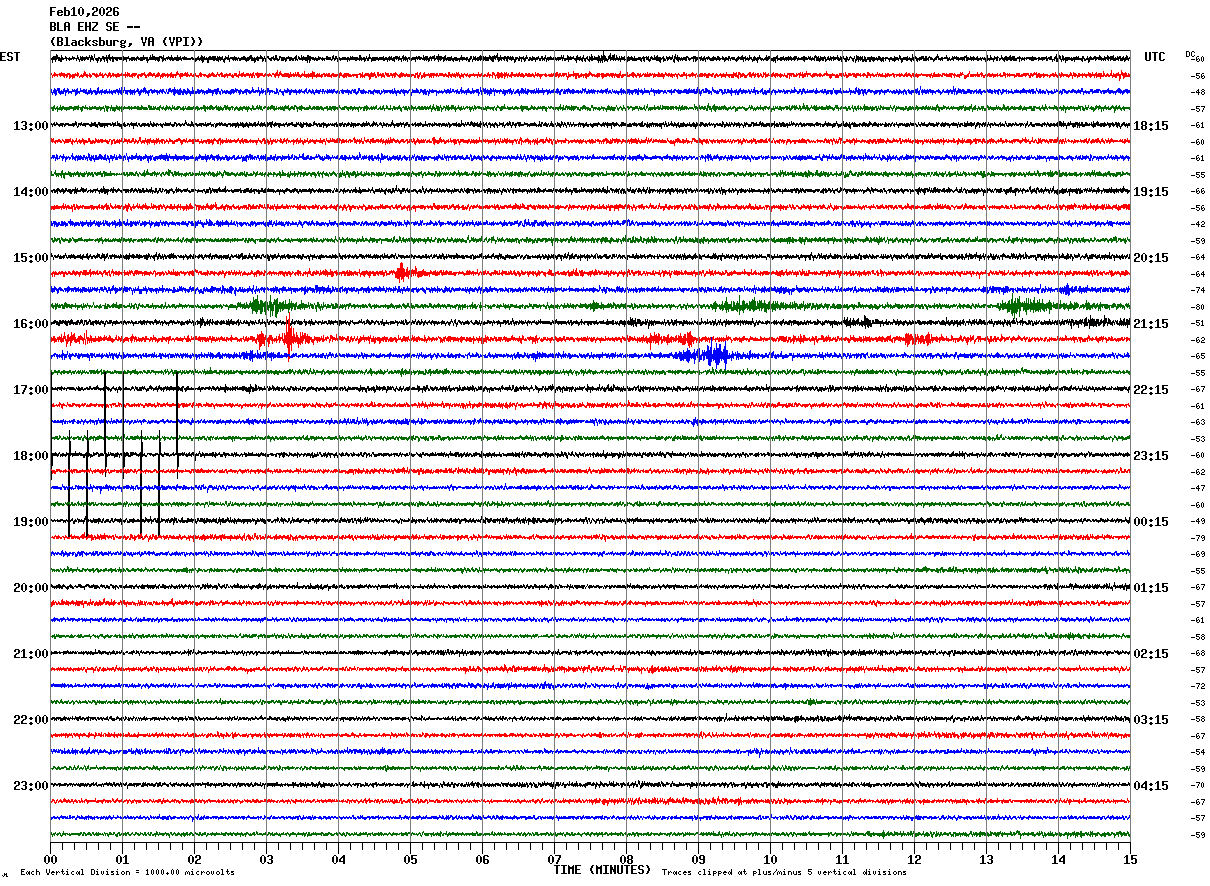Click minute tick label "00" on the axis
The width and height of the screenshot is (1210, 886).
[x=50, y=860]
